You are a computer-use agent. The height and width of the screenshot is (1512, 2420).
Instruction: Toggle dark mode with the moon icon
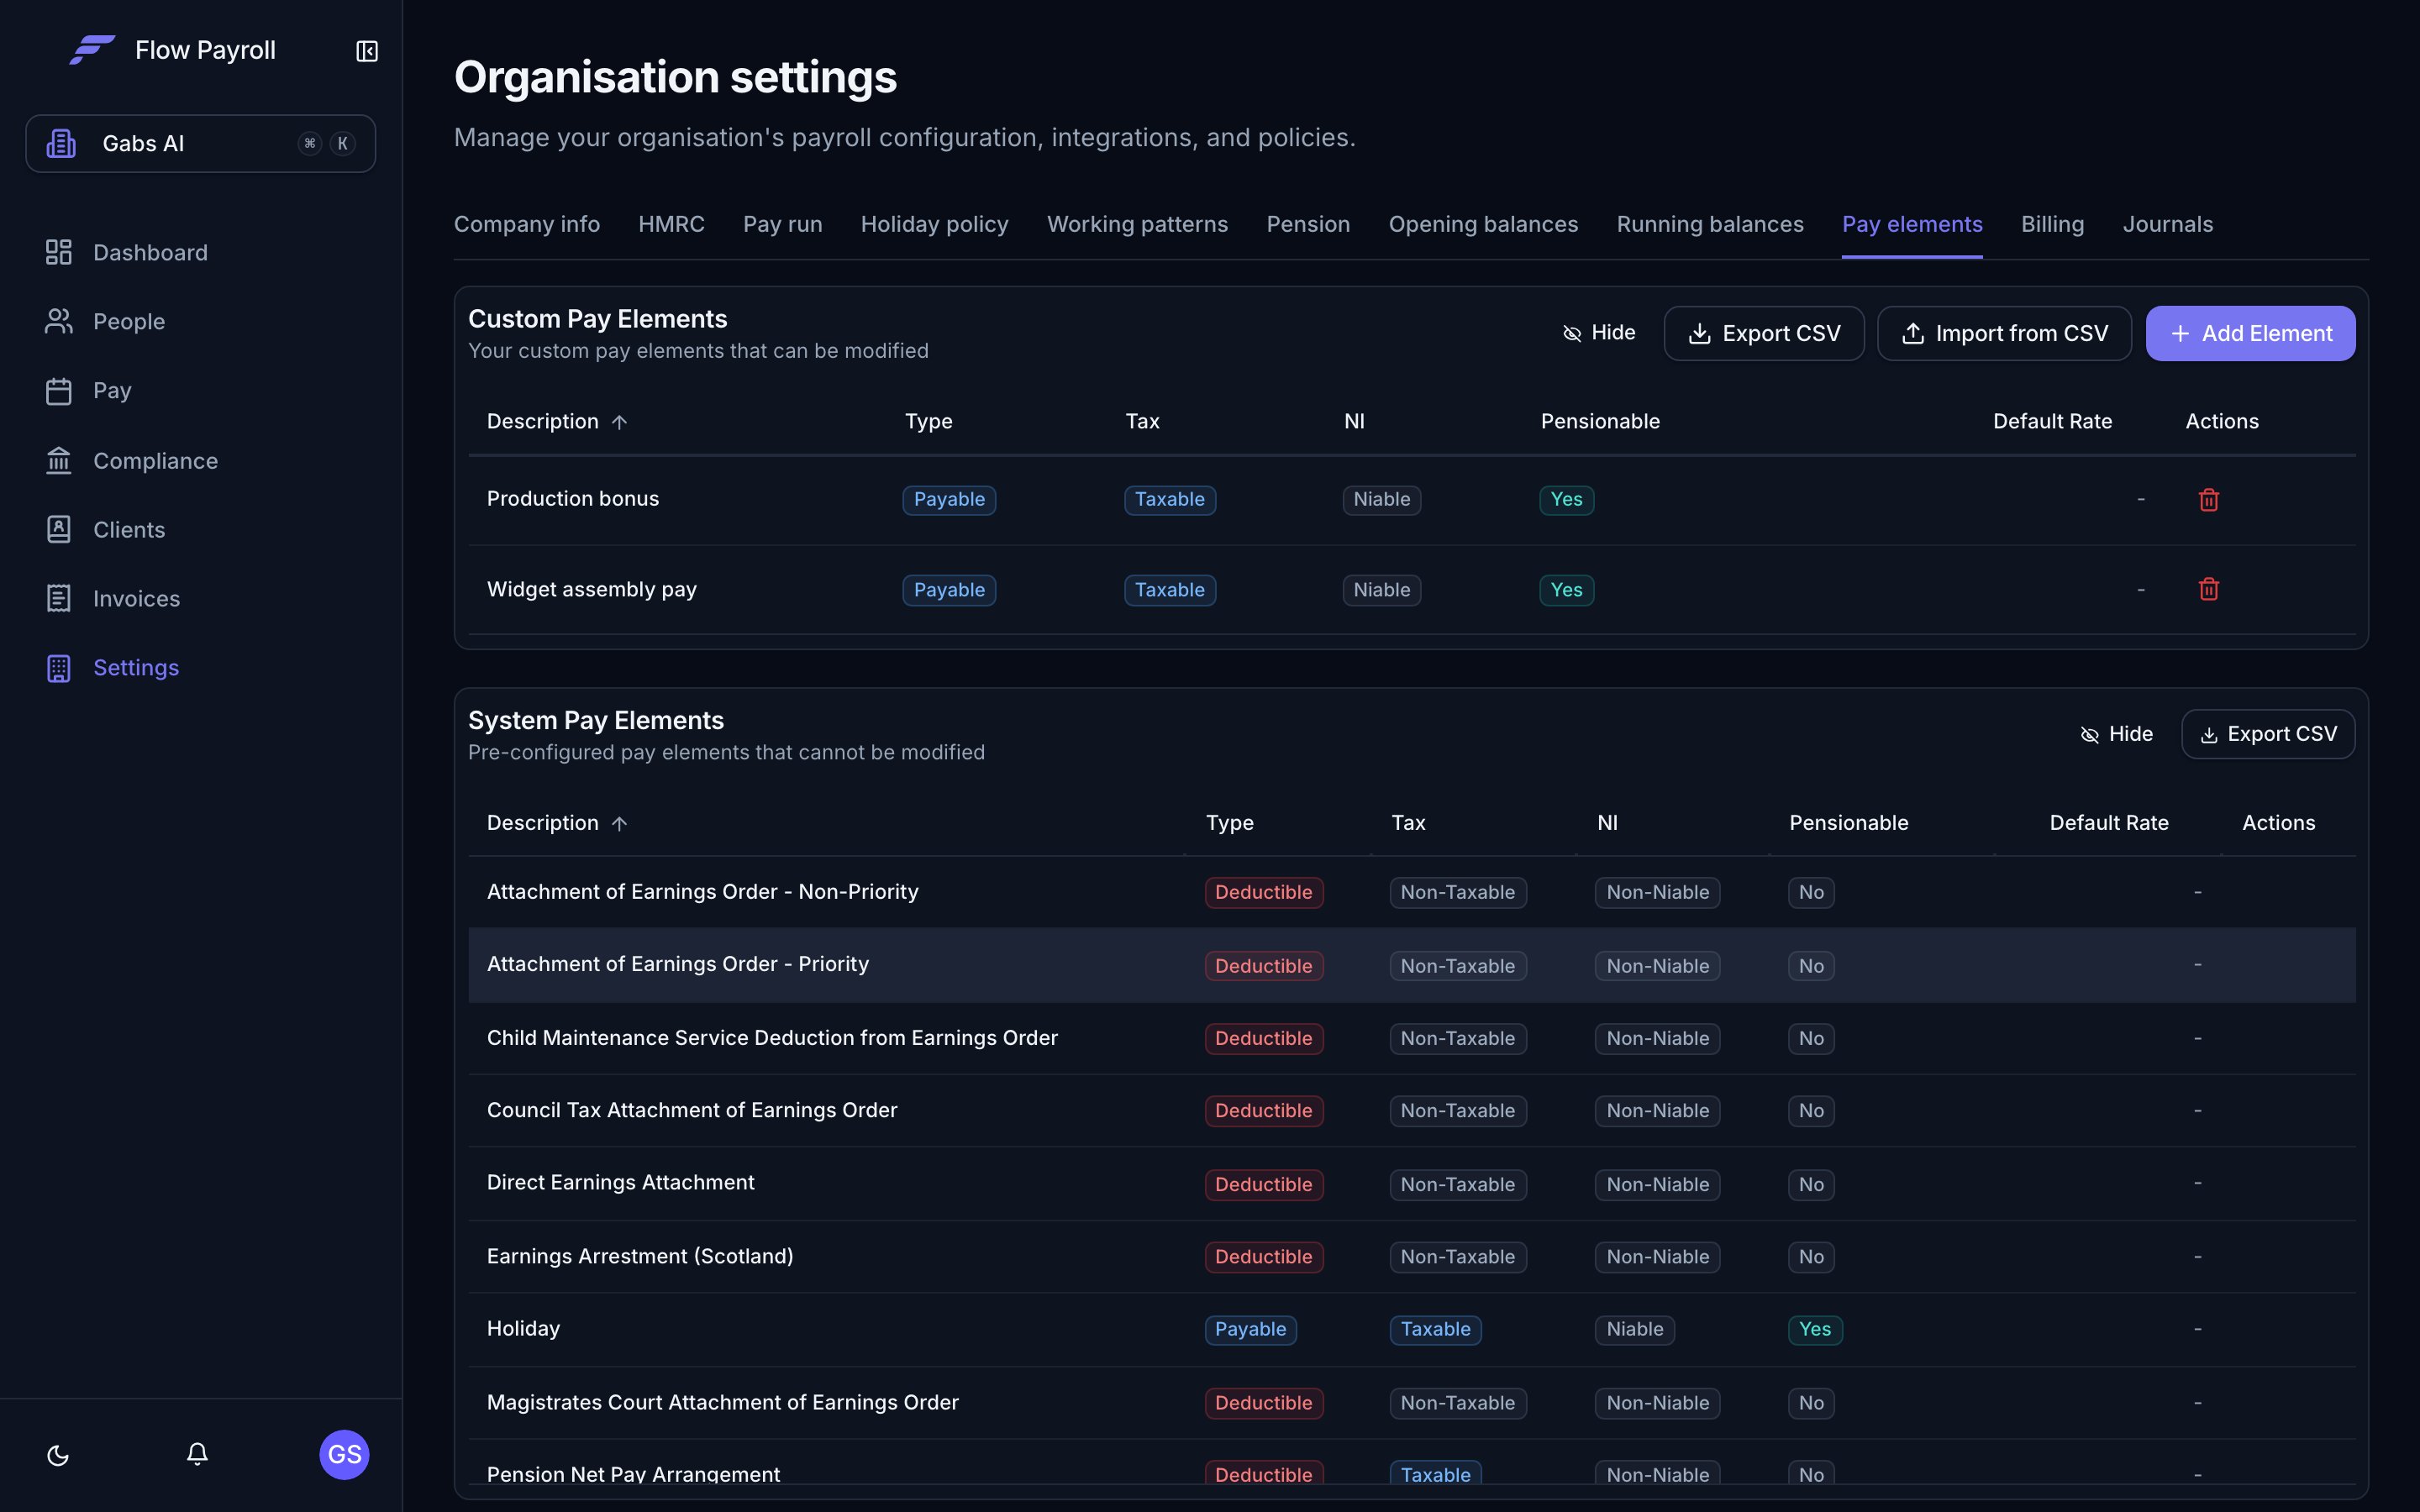tap(58, 1455)
